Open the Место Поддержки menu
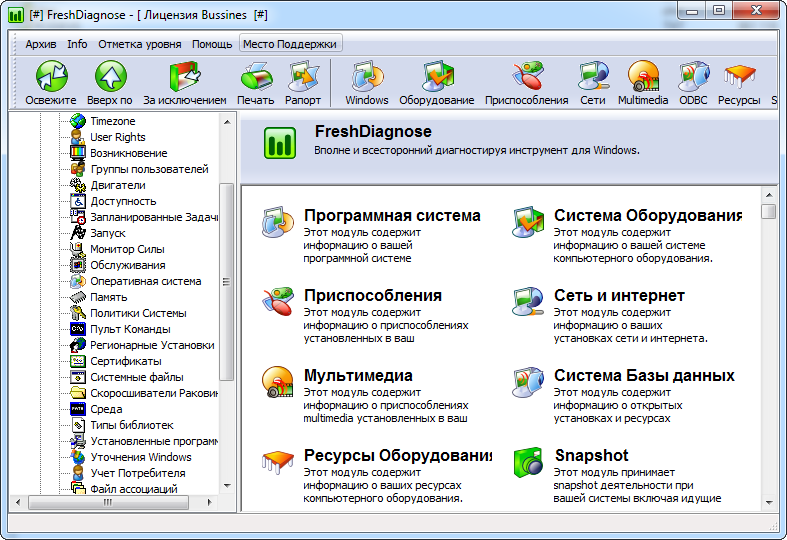This screenshot has height=540, width=787. (x=290, y=44)
